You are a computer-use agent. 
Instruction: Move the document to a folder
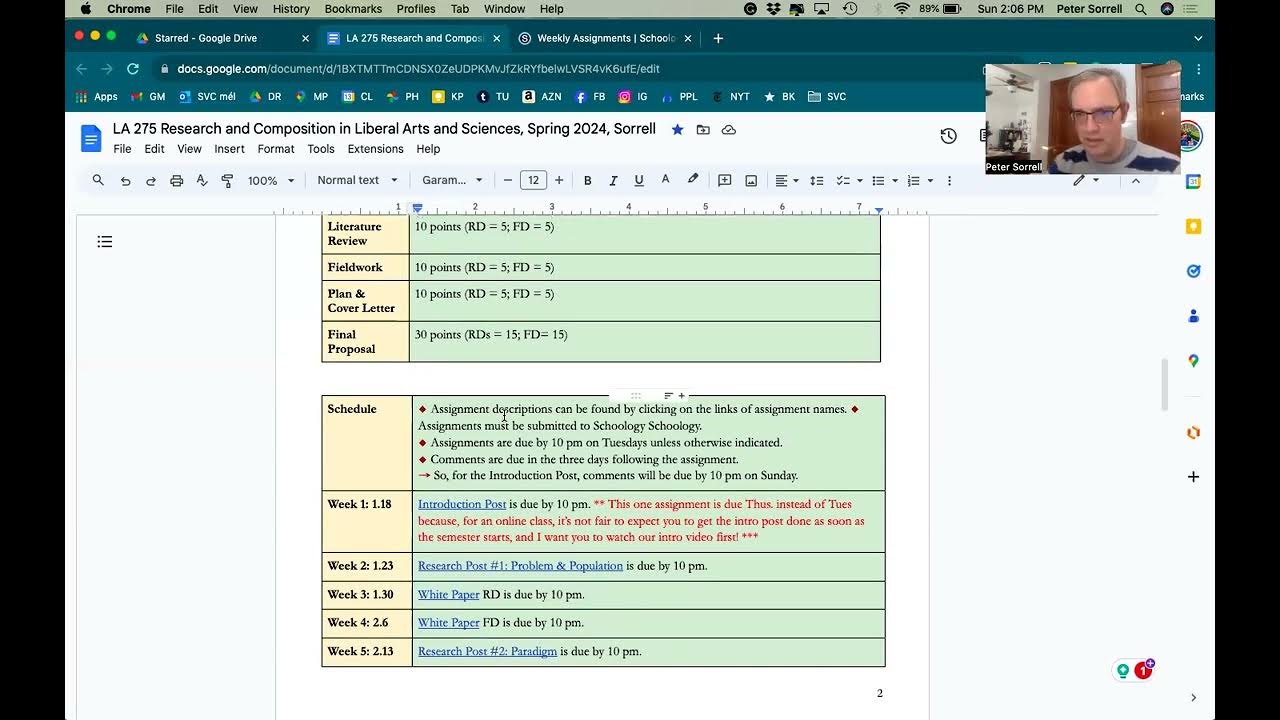click(703, 130)
